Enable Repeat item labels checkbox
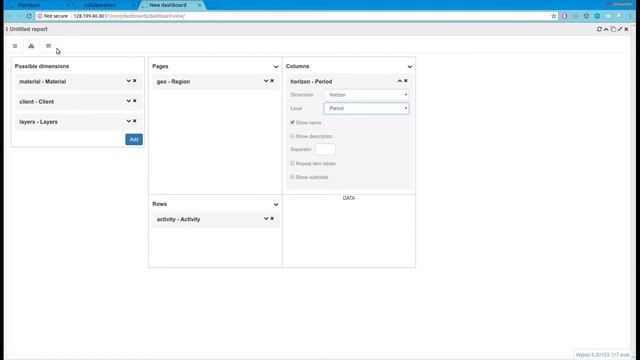This screenshot has width=640, height=360. tap(292, 163)
